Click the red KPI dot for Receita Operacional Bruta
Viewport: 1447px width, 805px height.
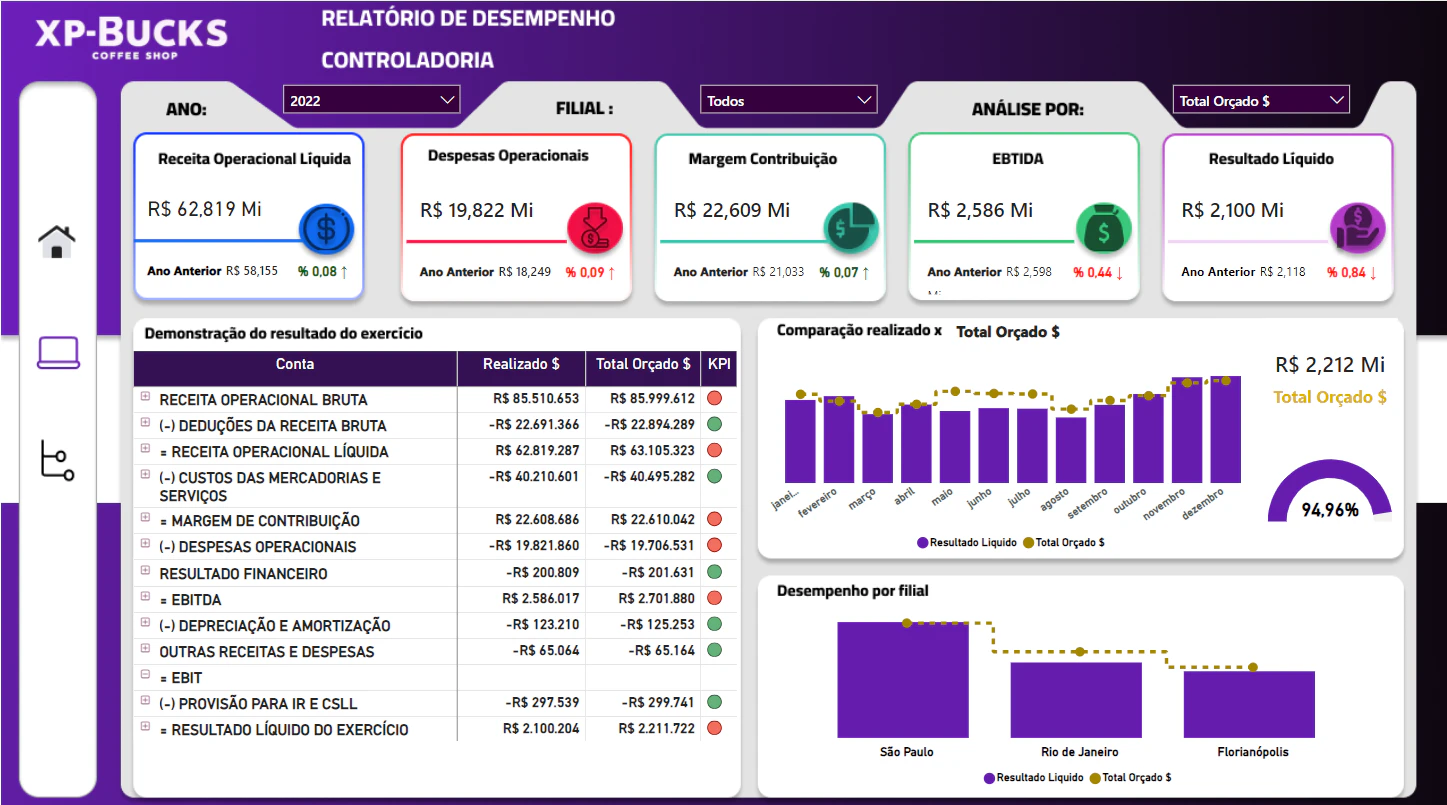click(x=714, y=398)
